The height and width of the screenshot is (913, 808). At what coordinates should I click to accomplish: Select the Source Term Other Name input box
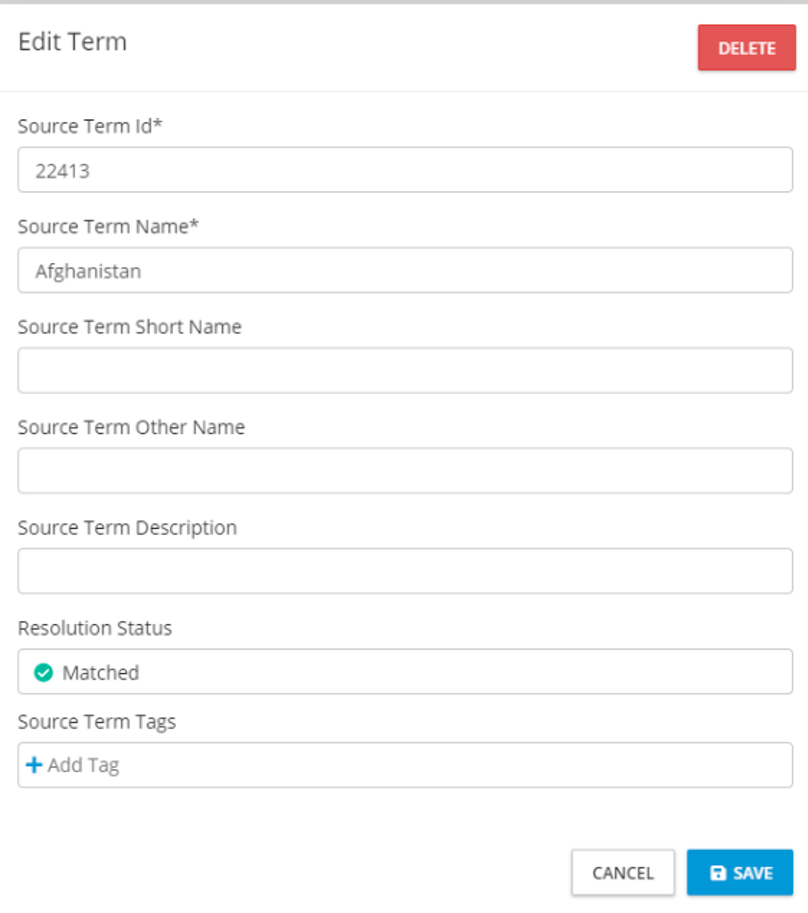click(x=405, y=470)
